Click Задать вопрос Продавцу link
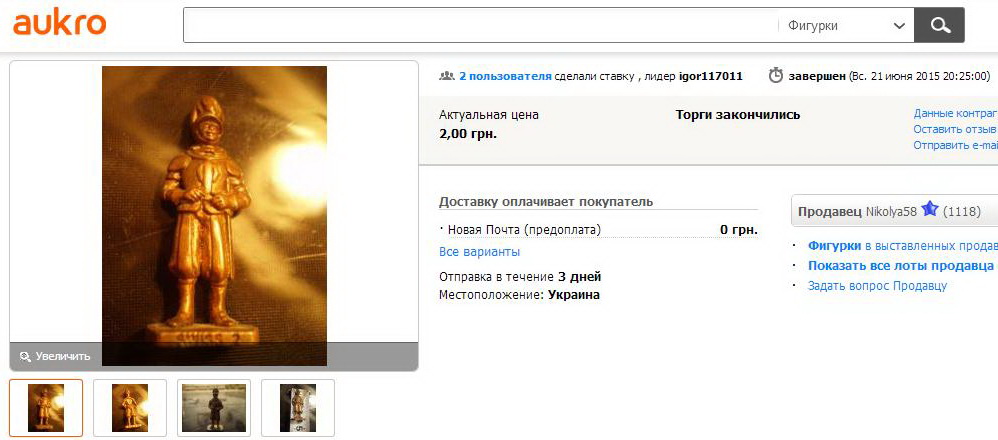This screenshot has height=440, width=998. (x=877, y=285)
